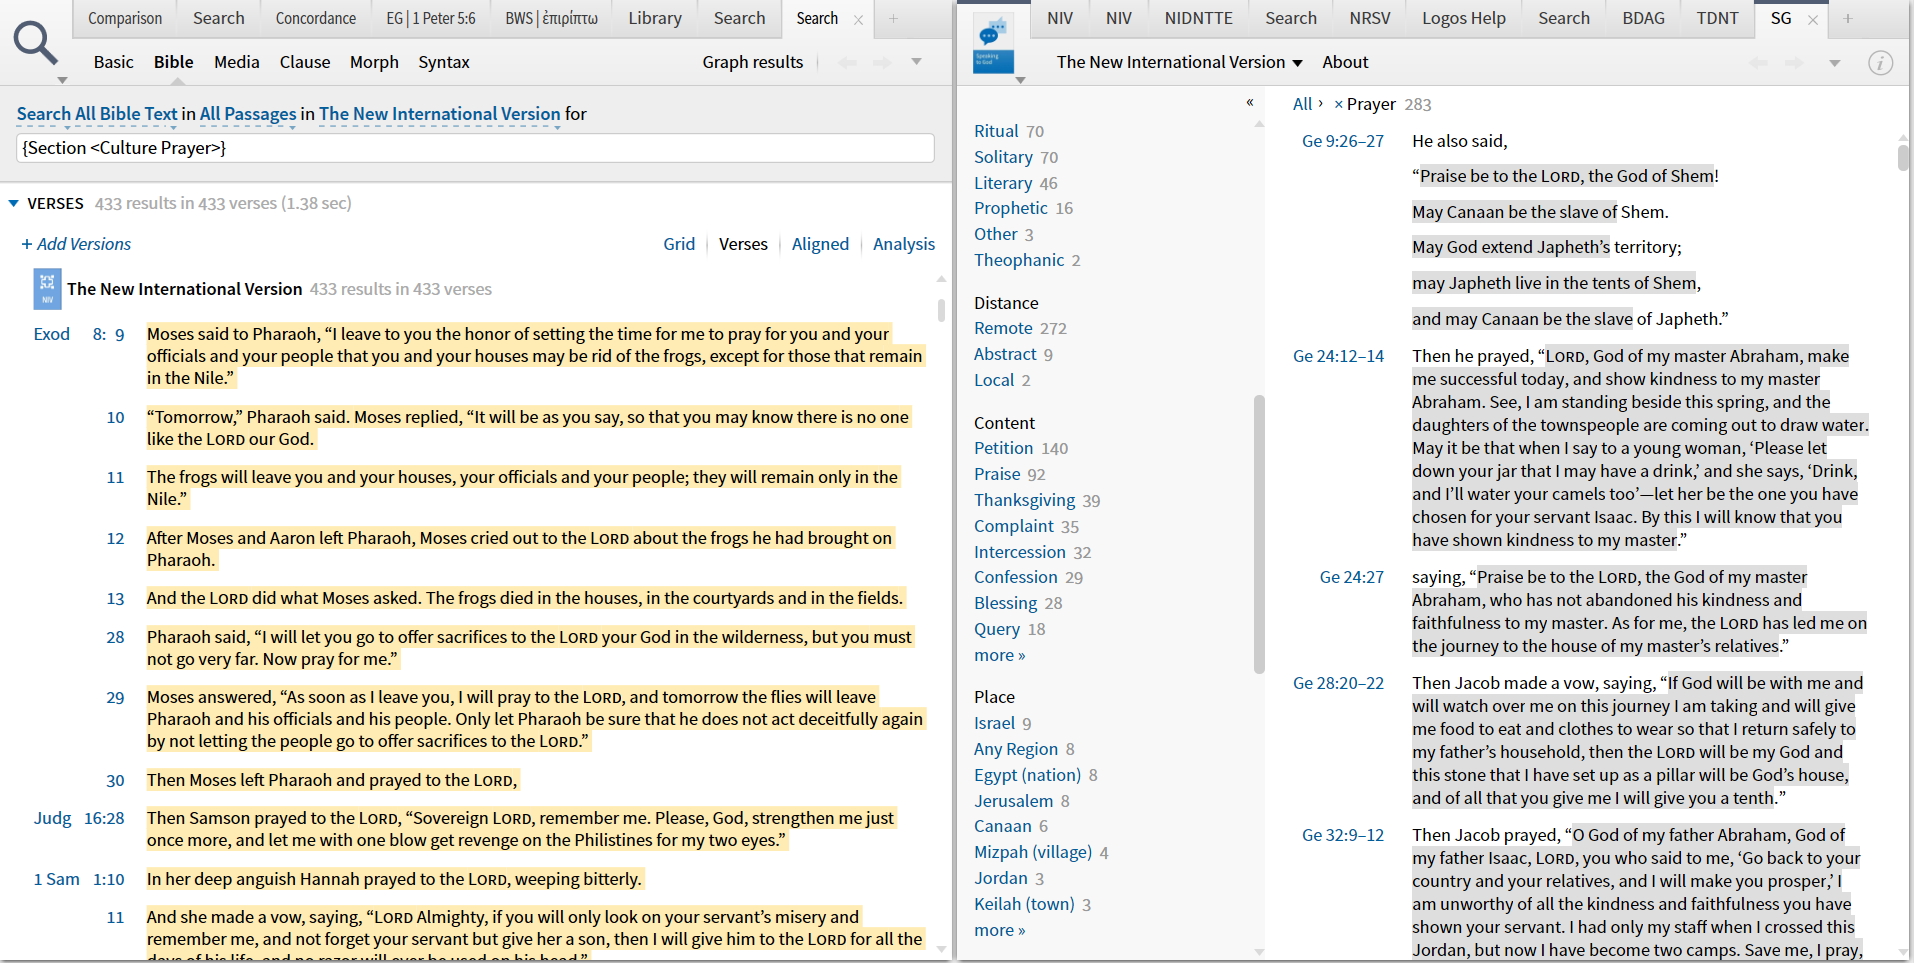Collapse the sidebar with the double chevron
Image resolution: width=1914 pixels, height=963 pixels.
point(1249,102)
